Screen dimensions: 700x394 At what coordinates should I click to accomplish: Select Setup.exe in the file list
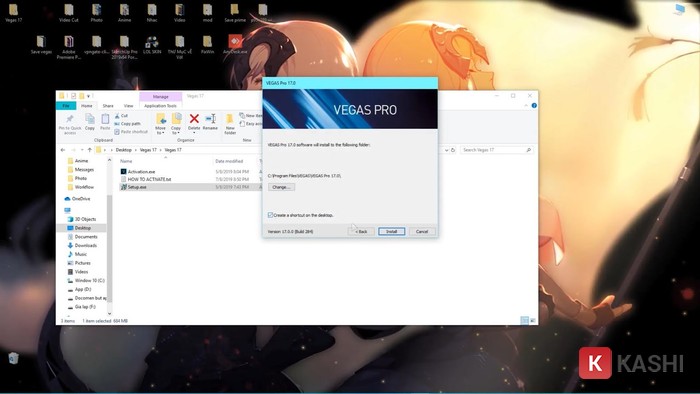[x=137, y=187]
